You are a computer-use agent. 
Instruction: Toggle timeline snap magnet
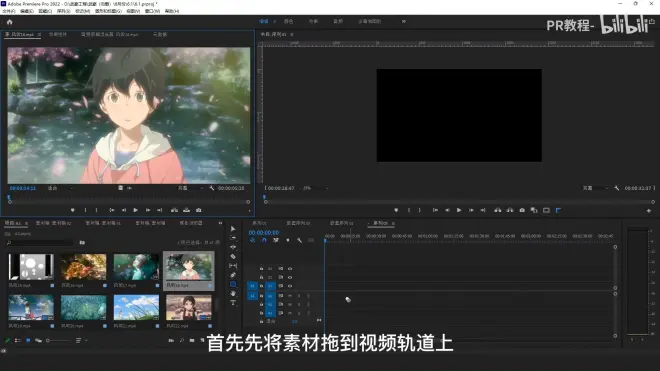264,240
